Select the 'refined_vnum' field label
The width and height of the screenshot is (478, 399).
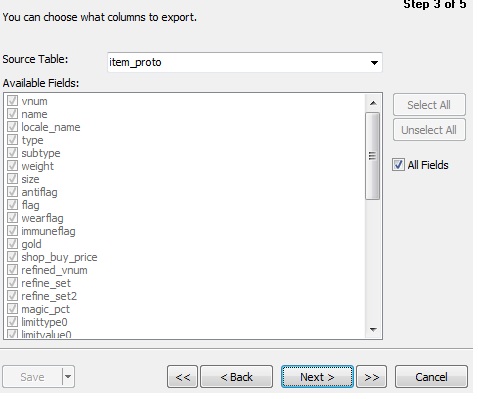click(54, 270)
